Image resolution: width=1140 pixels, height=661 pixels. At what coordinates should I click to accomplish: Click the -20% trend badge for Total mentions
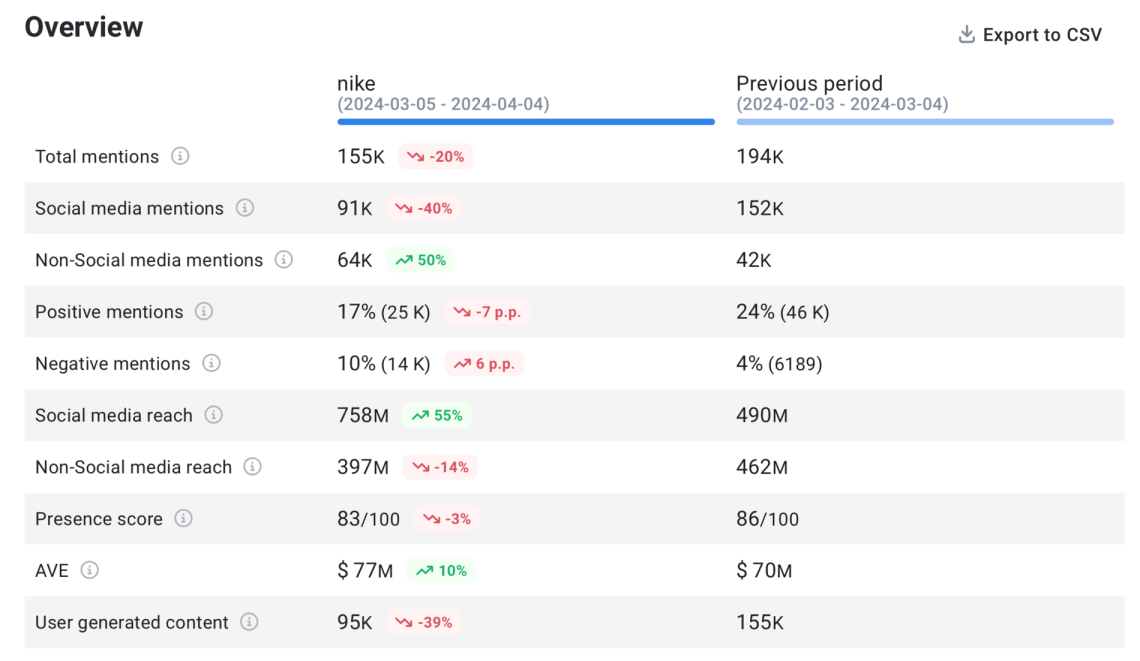click(435, 157)
